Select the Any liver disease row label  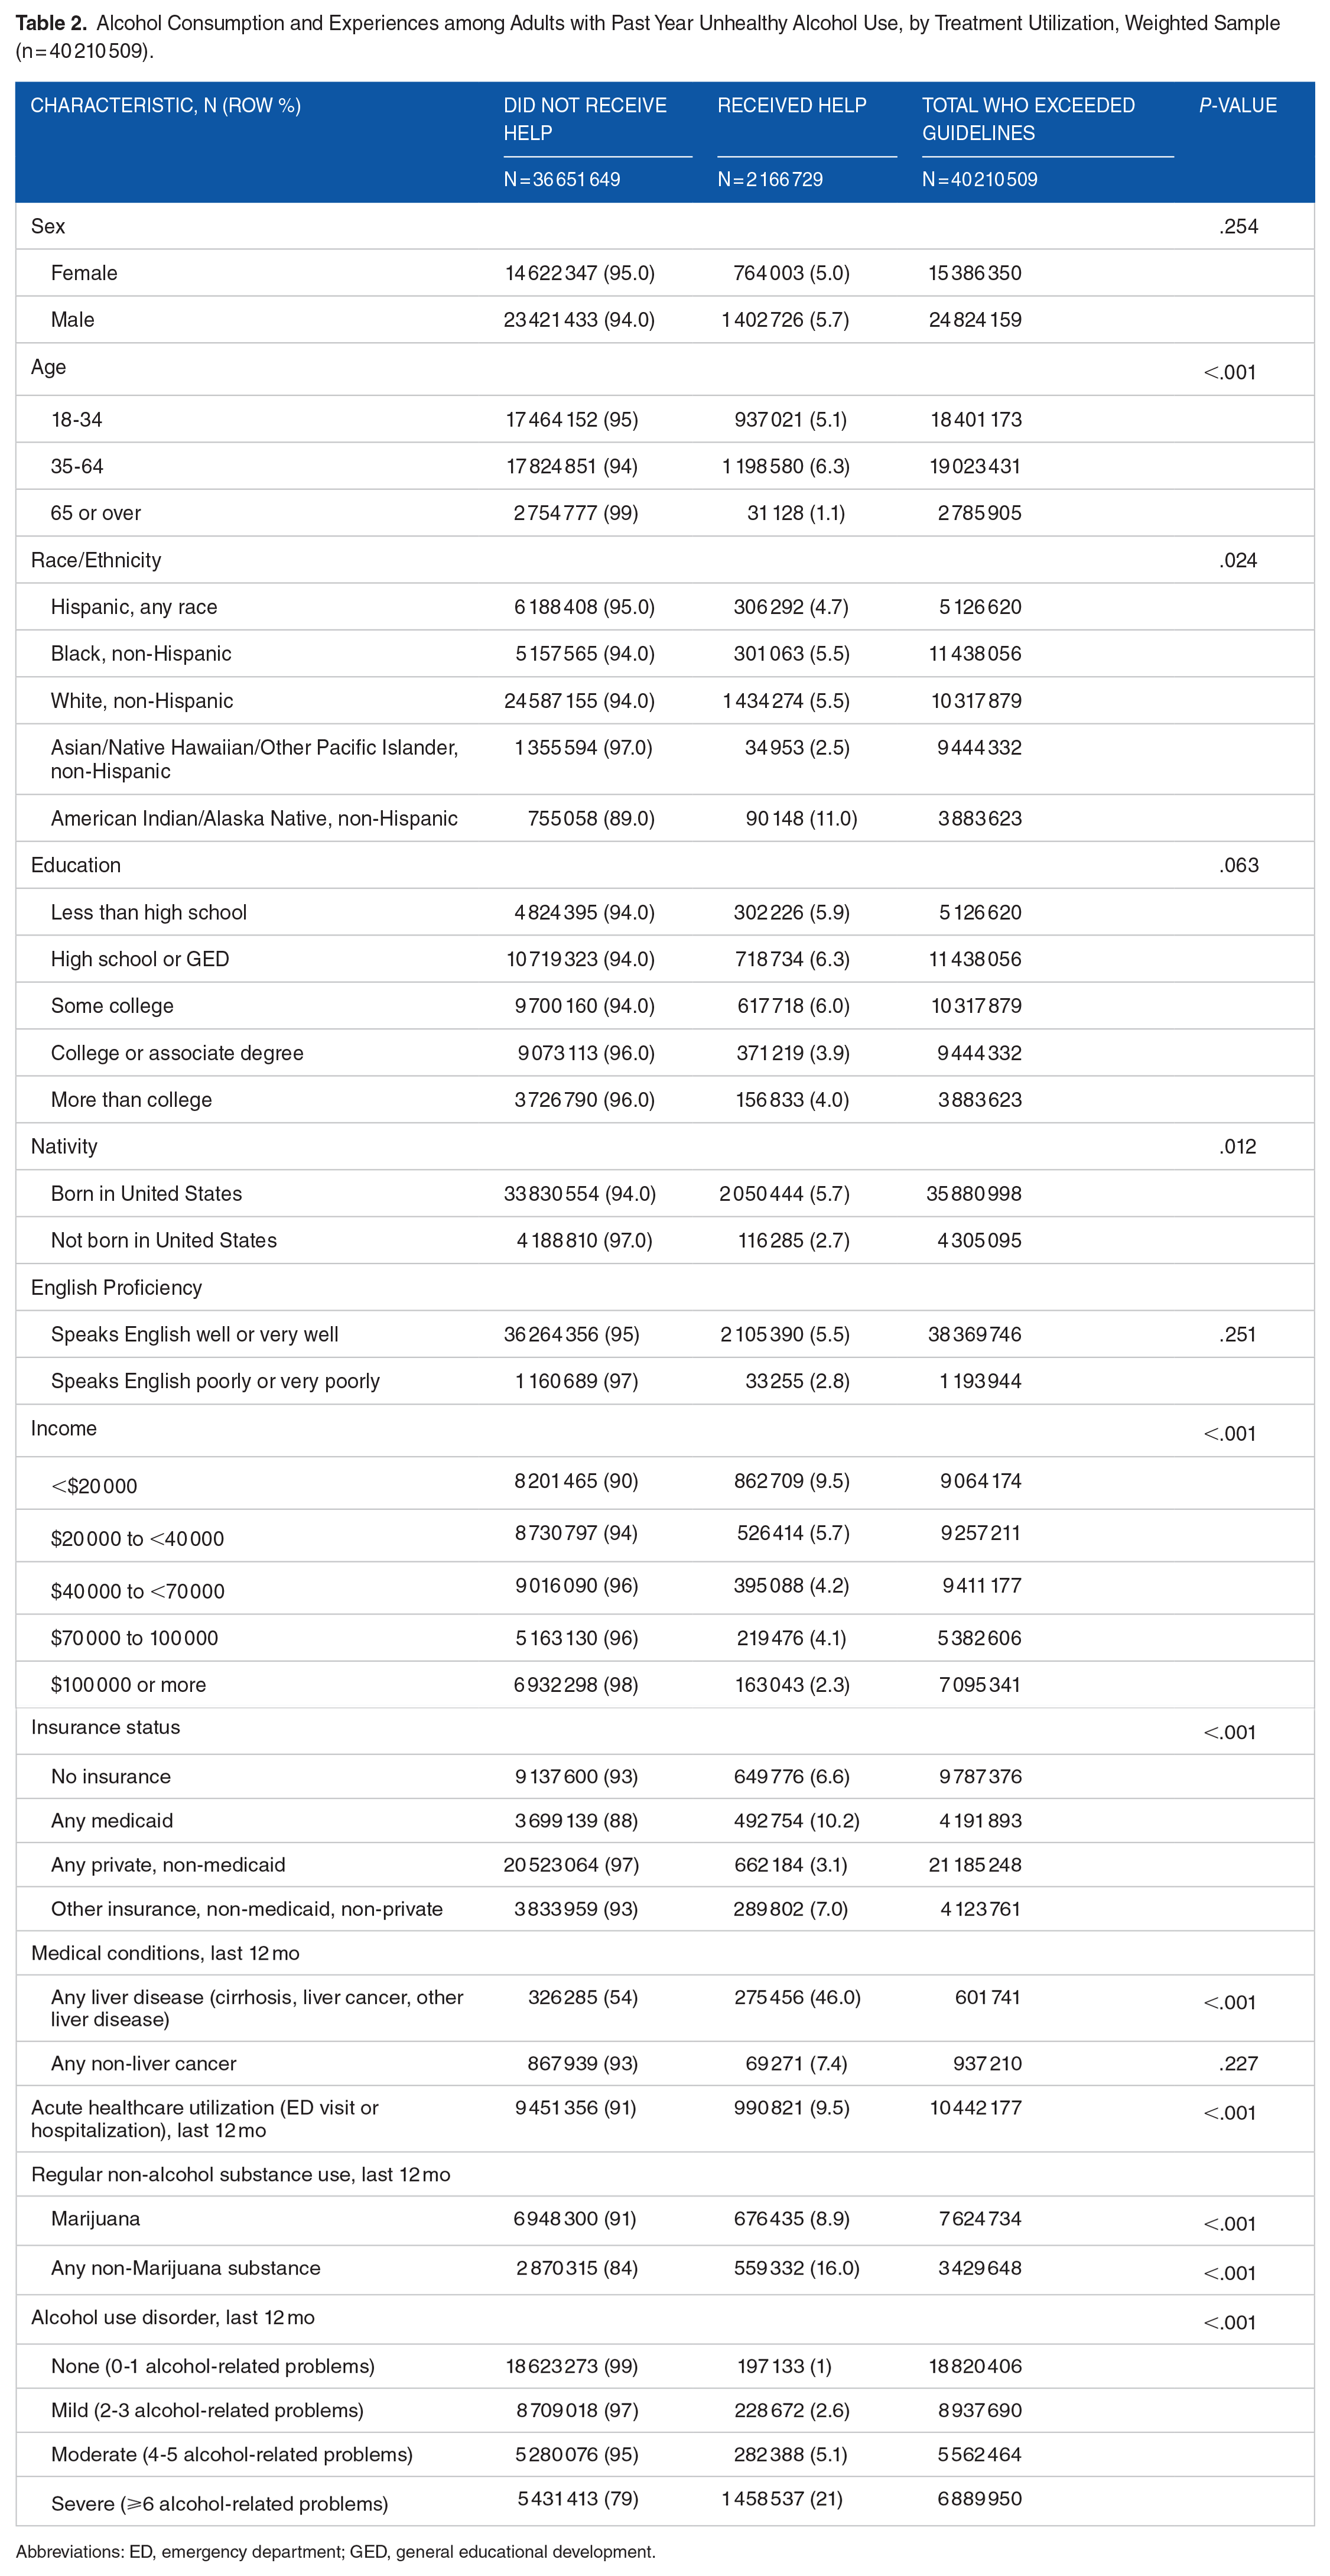point(257,2008)
